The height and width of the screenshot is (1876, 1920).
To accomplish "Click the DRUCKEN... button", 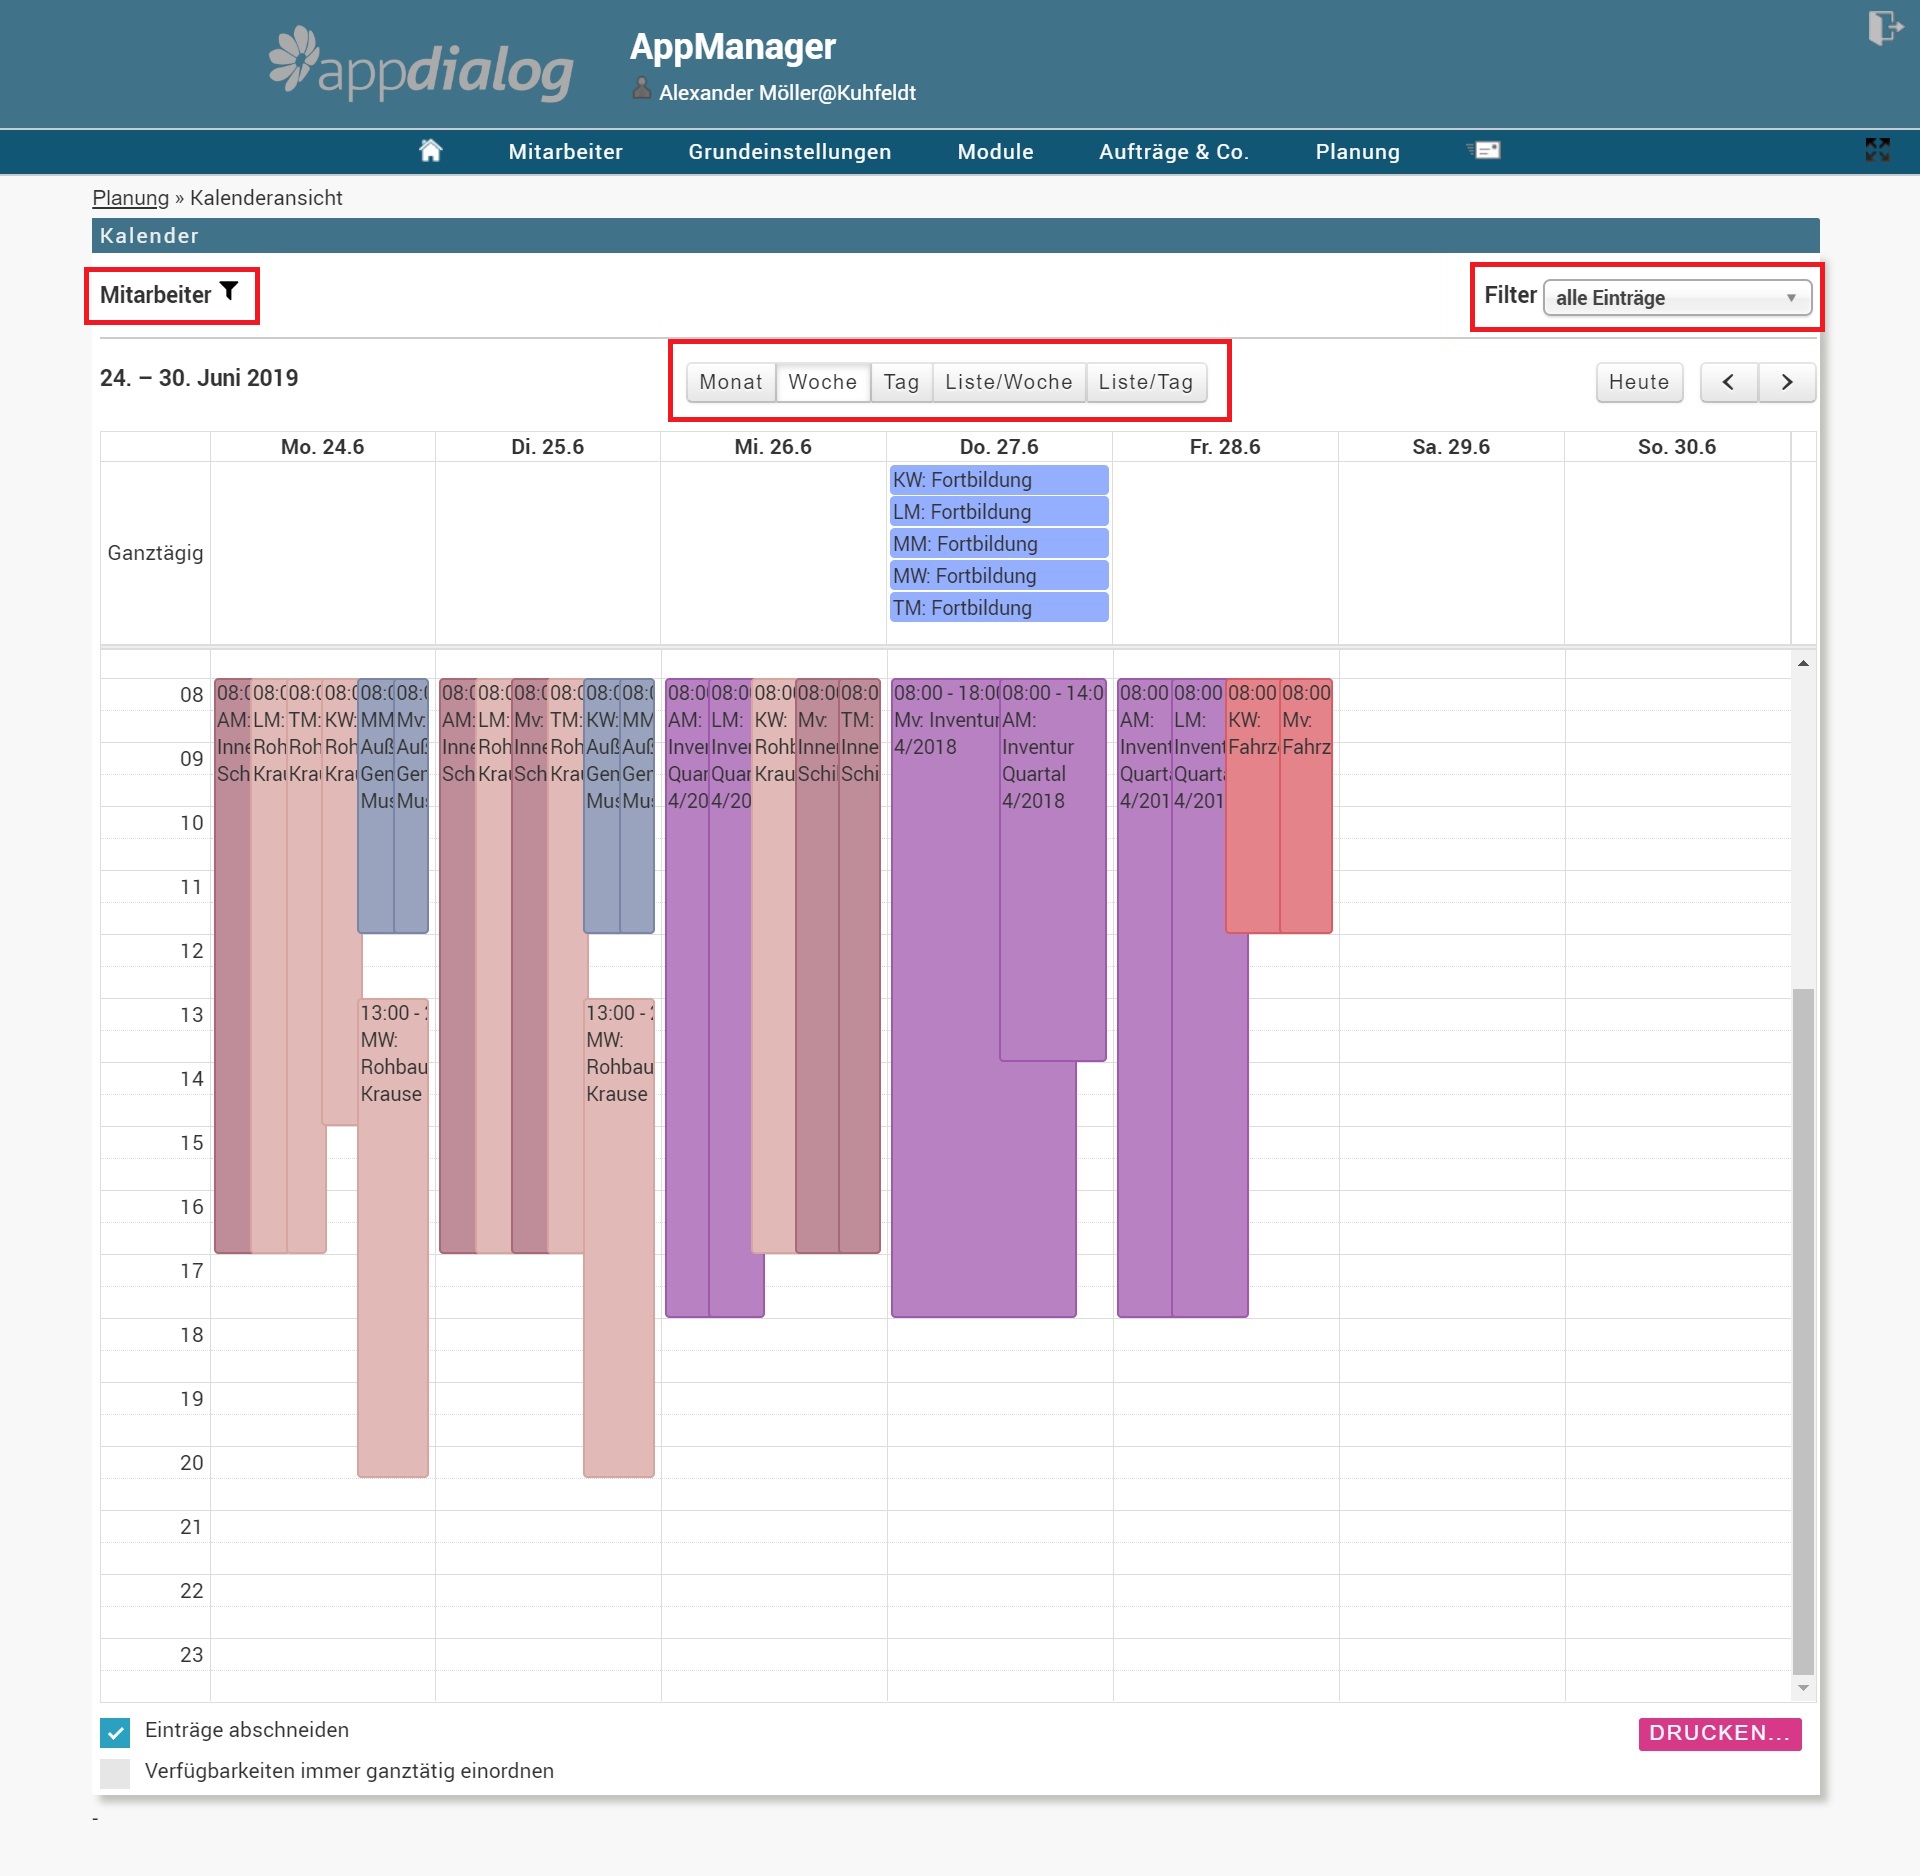I will coord(1719,1733).
